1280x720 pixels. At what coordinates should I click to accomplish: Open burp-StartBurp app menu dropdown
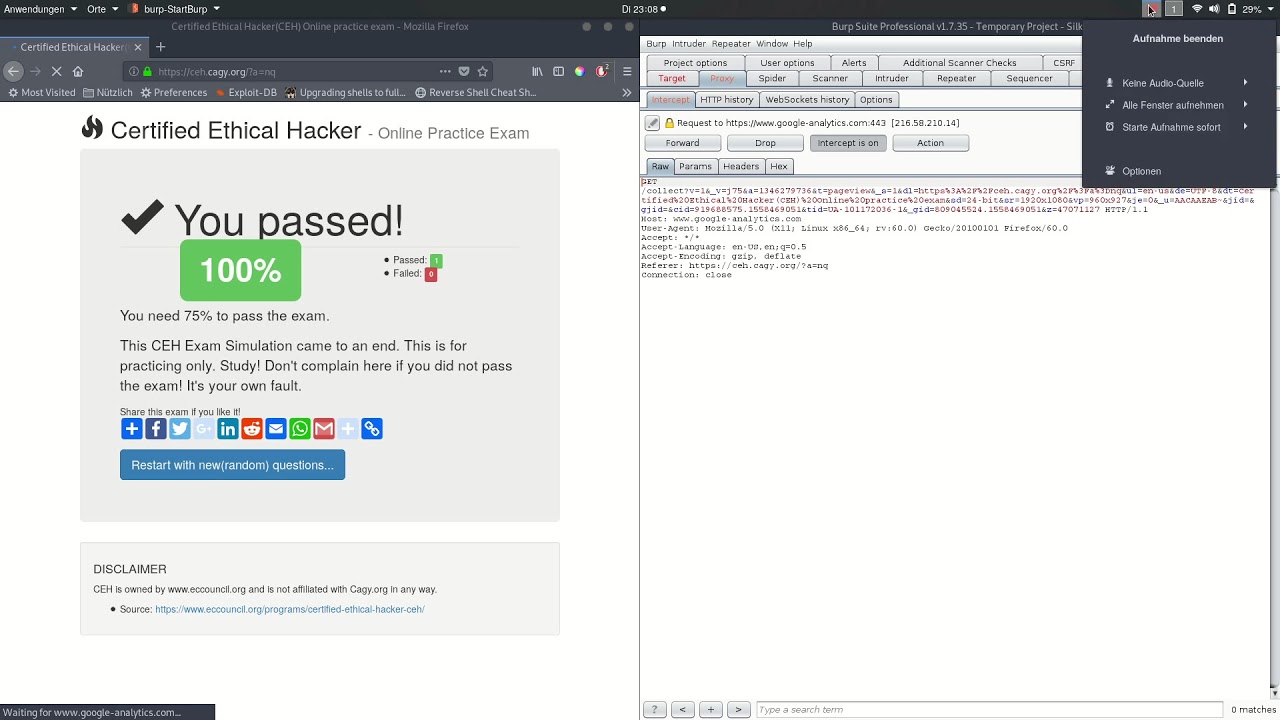[x=175, y=9]
